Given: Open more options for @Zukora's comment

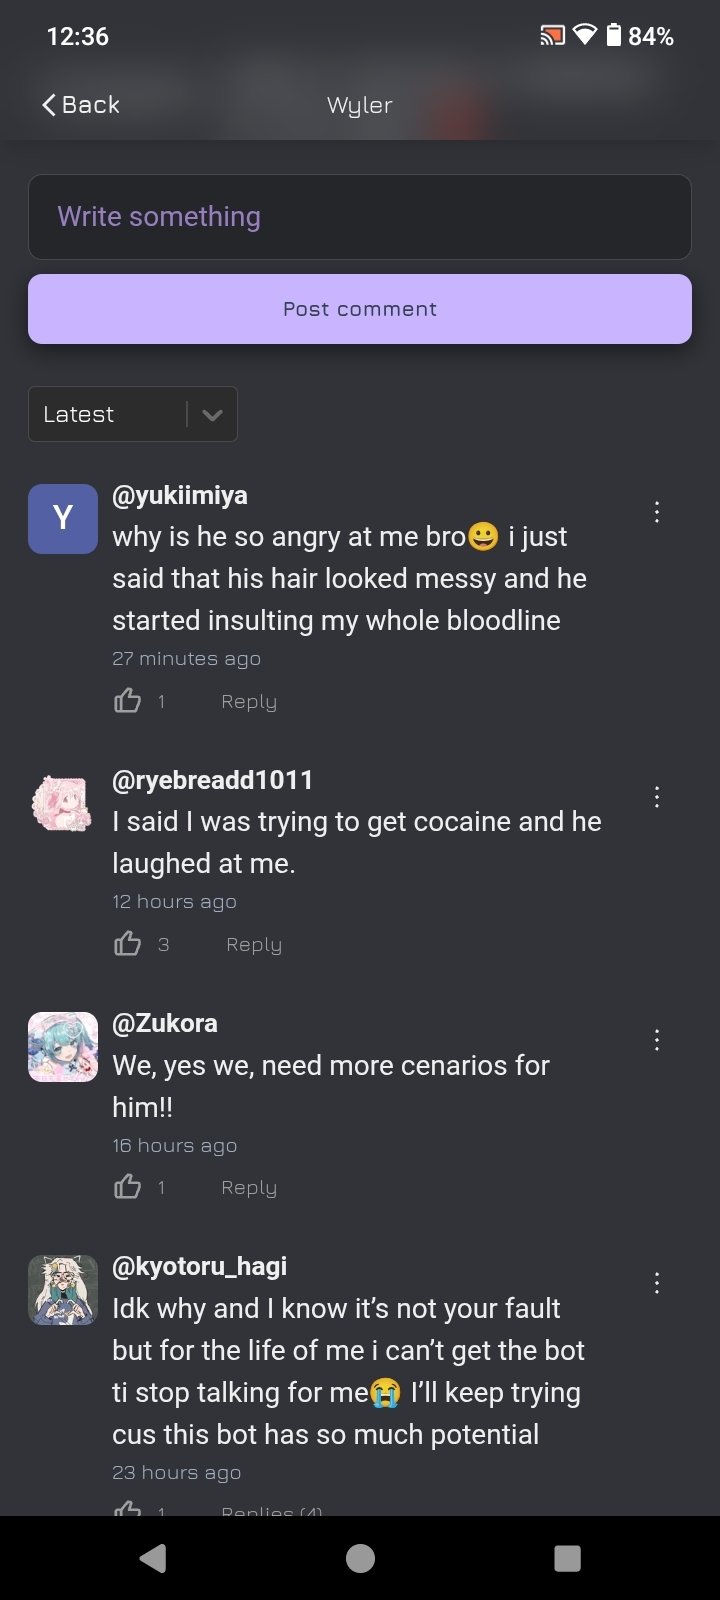Looking at the screenshot, I should pos(657,1040).
